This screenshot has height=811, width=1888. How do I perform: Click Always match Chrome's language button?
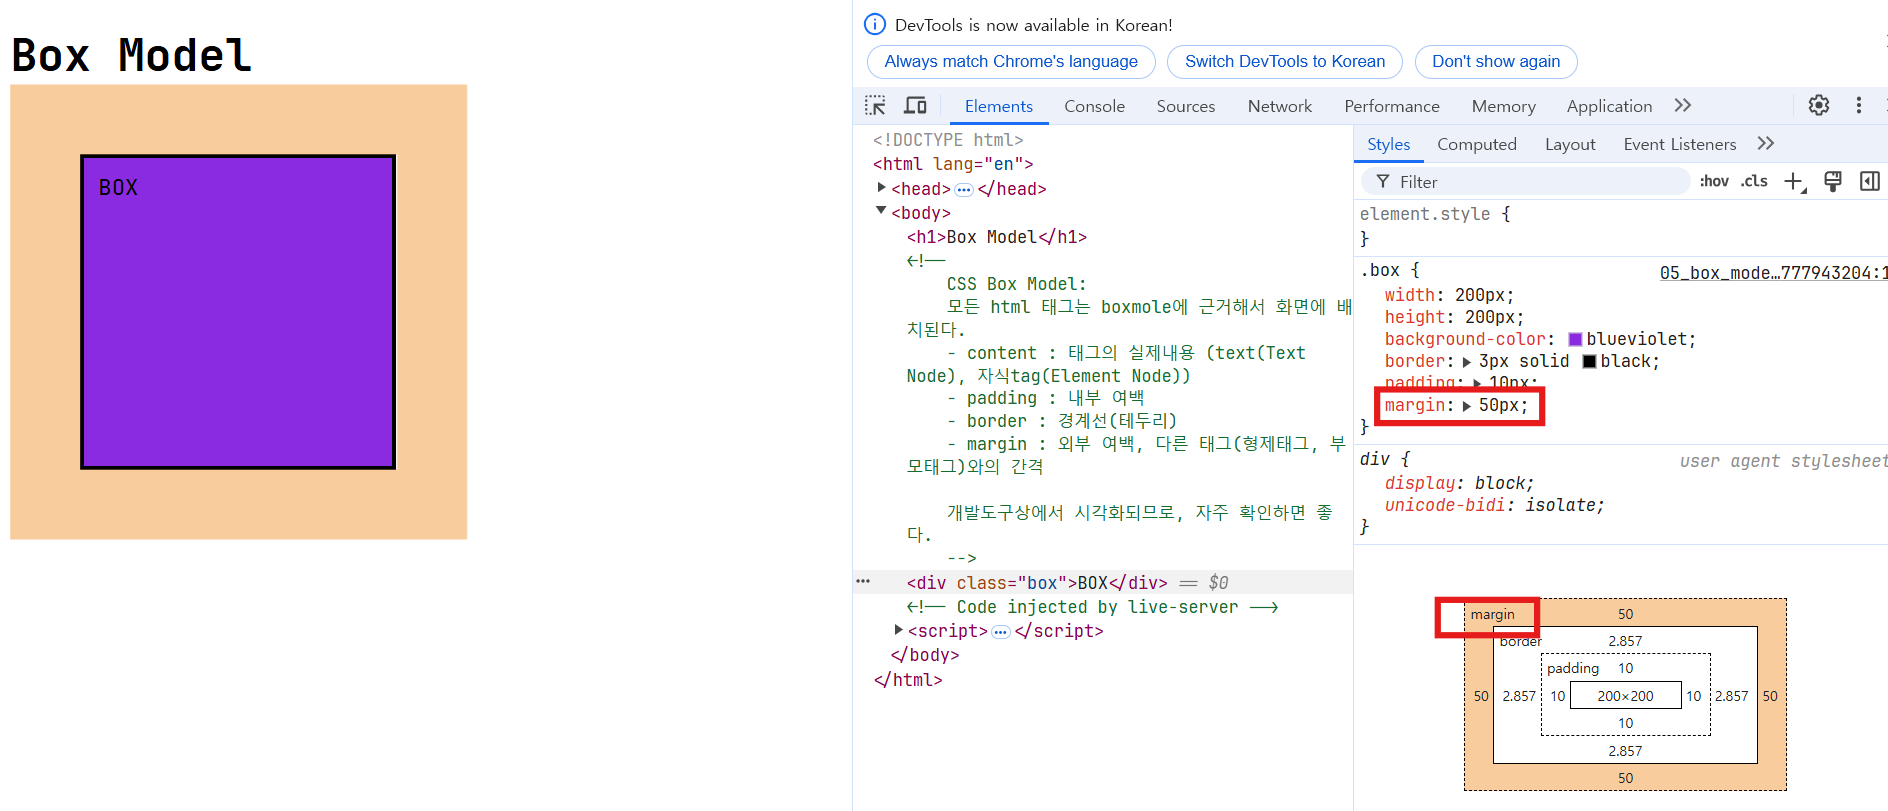[x=1011, y=62]
